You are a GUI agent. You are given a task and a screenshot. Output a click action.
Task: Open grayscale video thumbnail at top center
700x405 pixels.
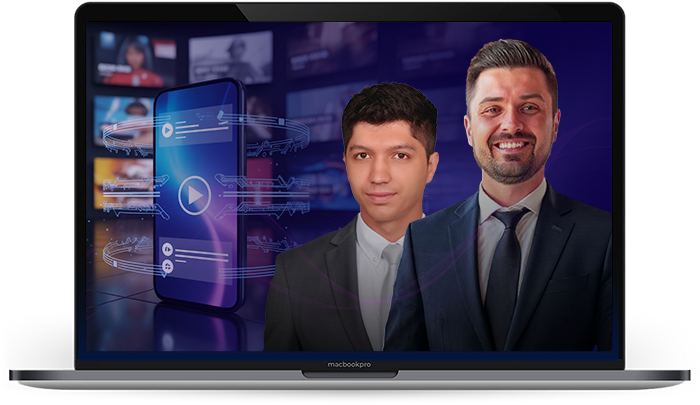(x=230, y=57)
